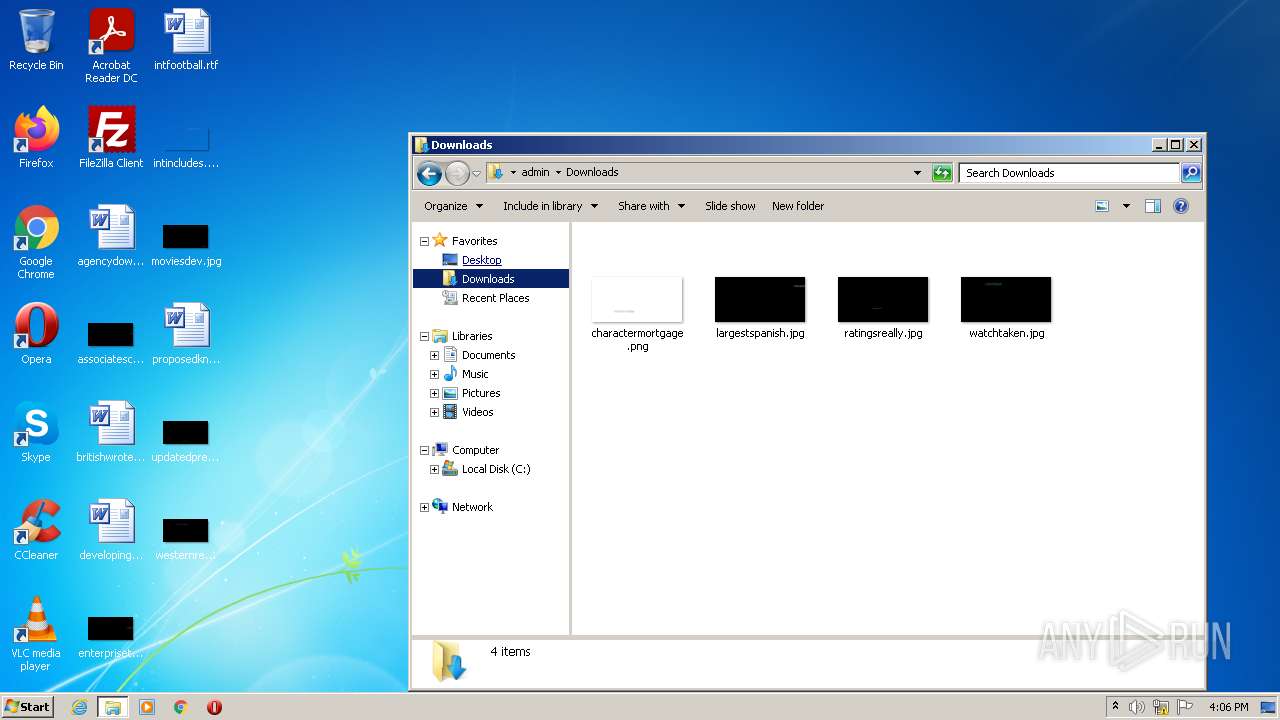
Task: Select the updatedpre... desktop file
Action: click(186, 441)
